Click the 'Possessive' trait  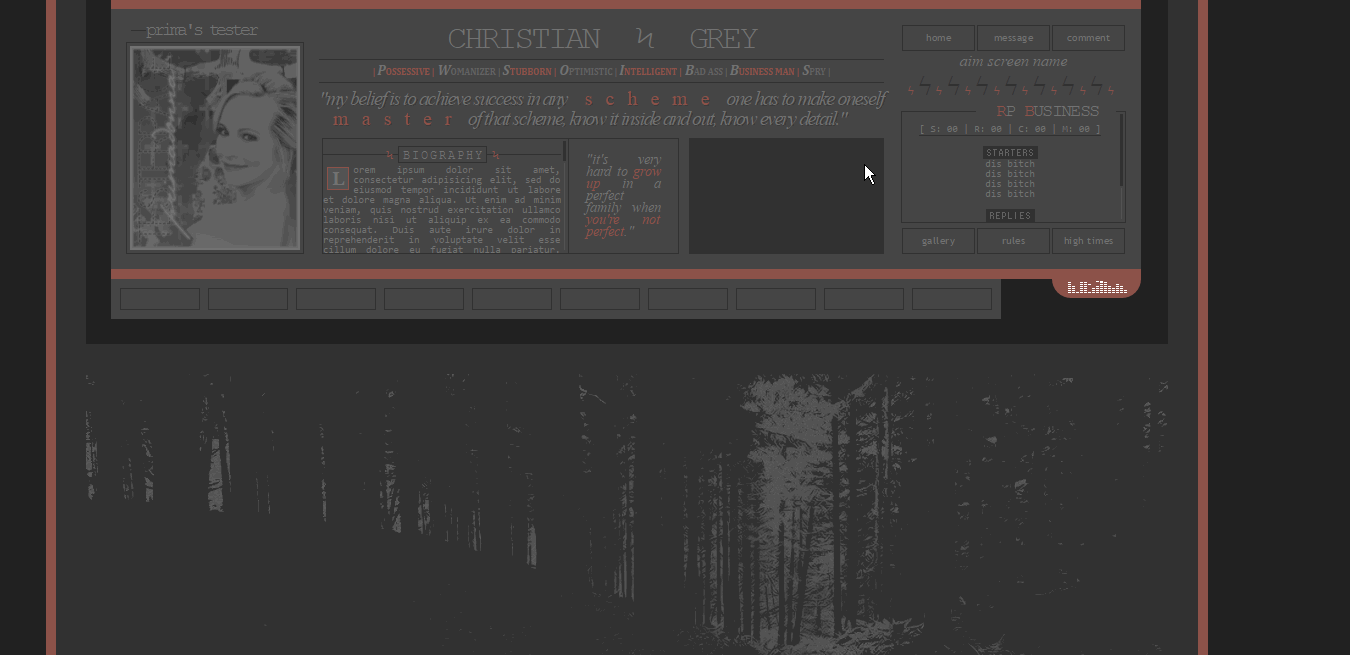coord(404,71)
